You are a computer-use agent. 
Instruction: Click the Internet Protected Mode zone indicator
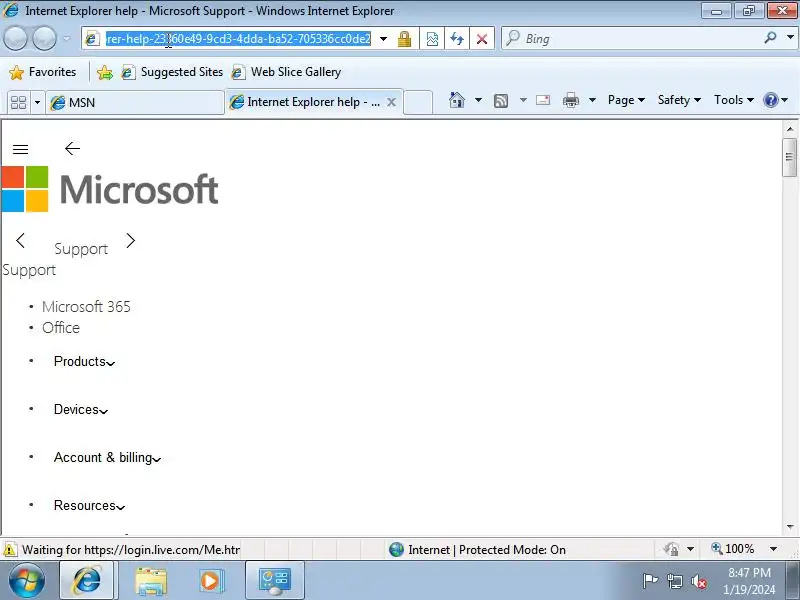point(477,549)
